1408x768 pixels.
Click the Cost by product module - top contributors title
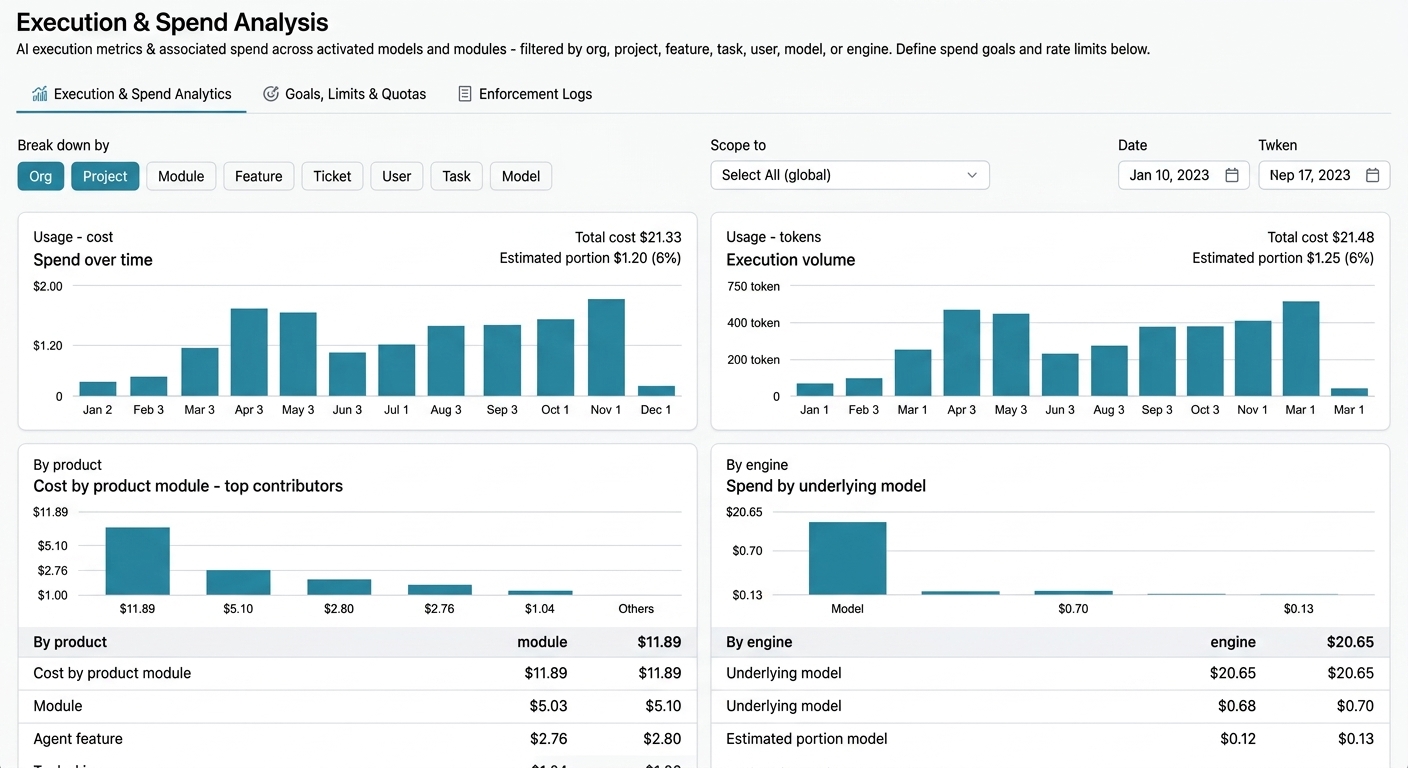point(188,486)
